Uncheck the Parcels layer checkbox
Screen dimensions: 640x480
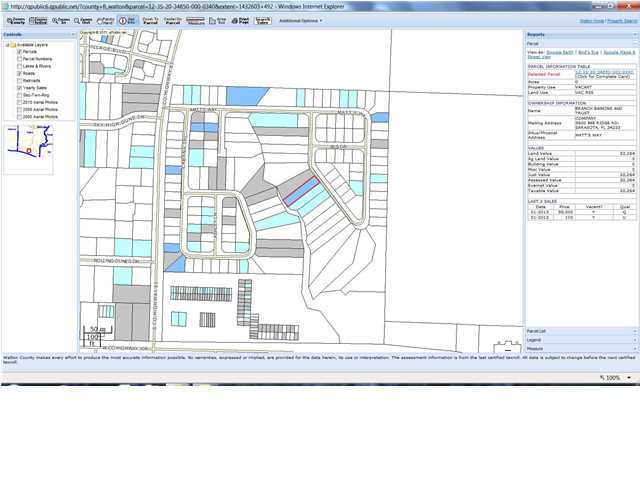coord(19,52)
